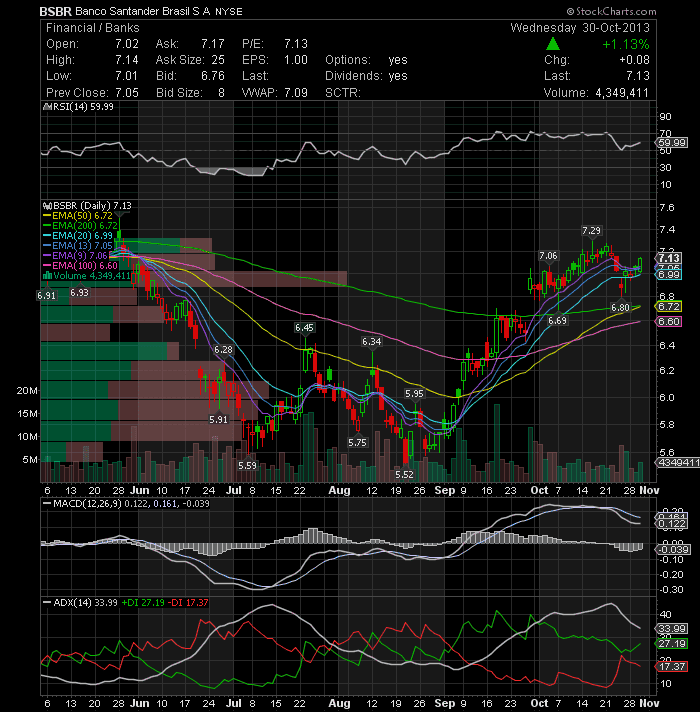Click the green up-arrow triangle beside +1.13%
The height and width of the screenshot is (712, 700).
[x=552, y=44]
